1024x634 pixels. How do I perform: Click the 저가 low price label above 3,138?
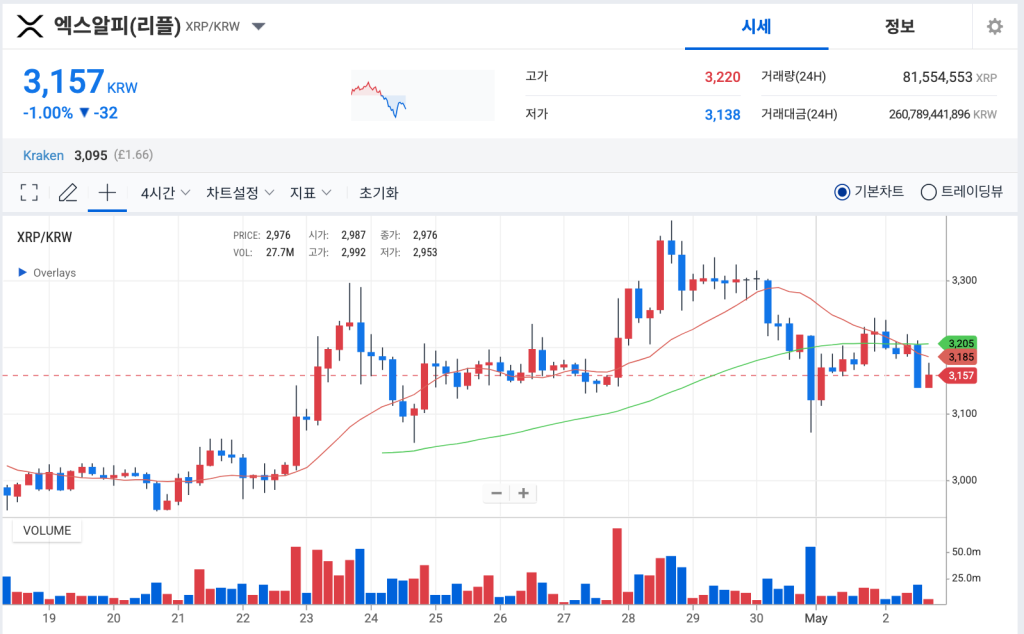(536, 114)
